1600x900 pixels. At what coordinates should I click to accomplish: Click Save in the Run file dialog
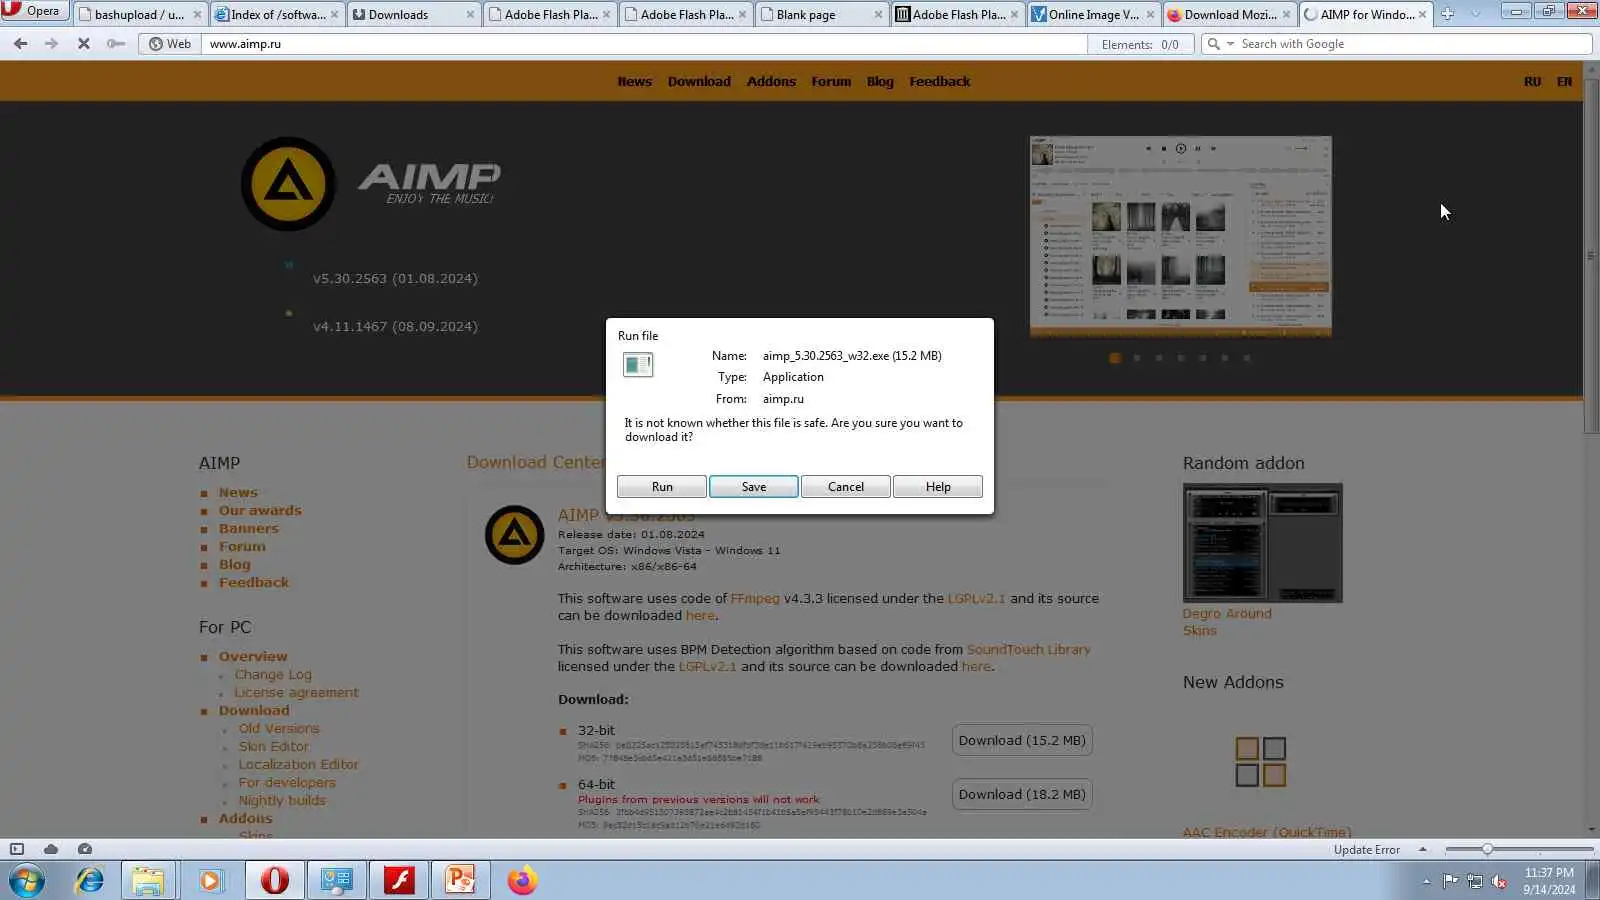tap(754, 487)
